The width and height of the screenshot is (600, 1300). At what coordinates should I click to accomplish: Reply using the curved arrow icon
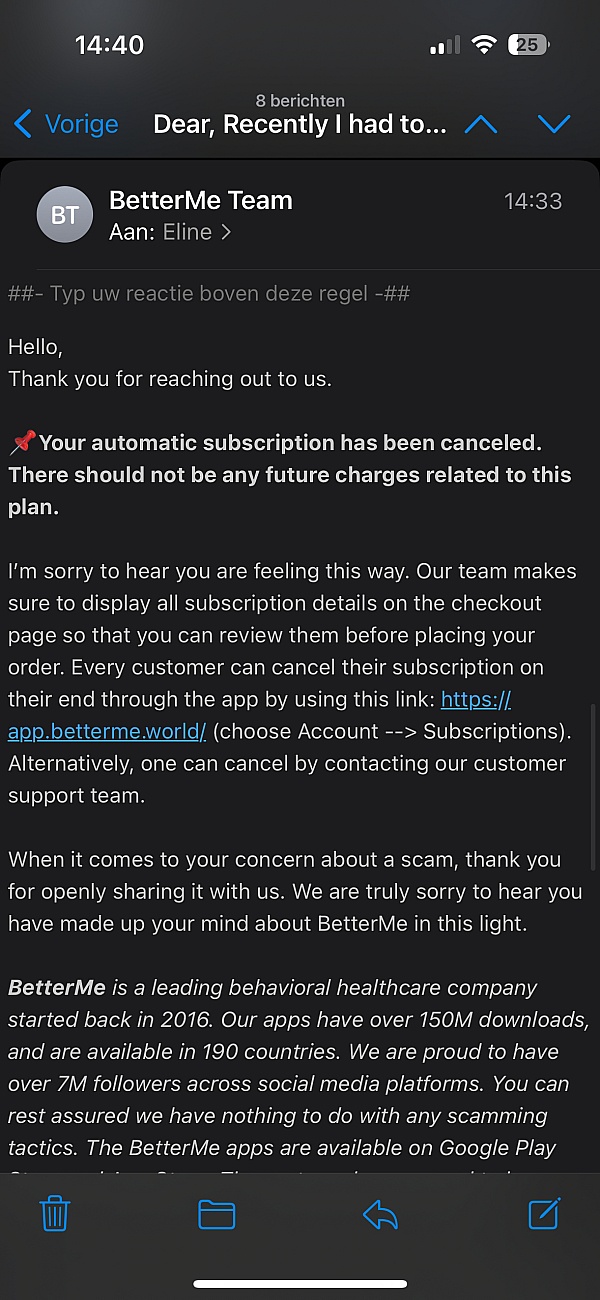coord(380,1214)
